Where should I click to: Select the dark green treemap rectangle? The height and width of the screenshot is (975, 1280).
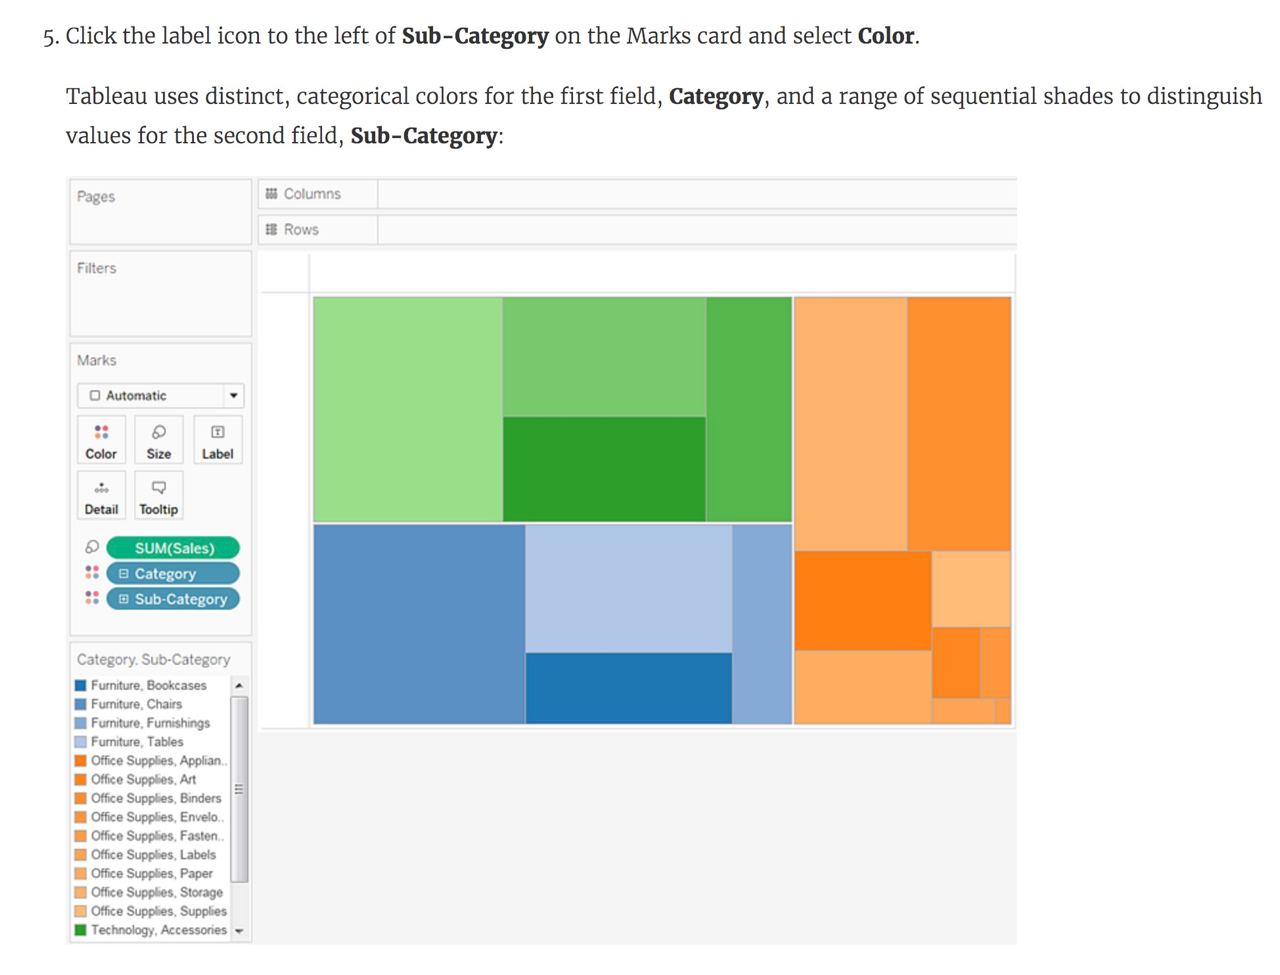pos(604,469)
